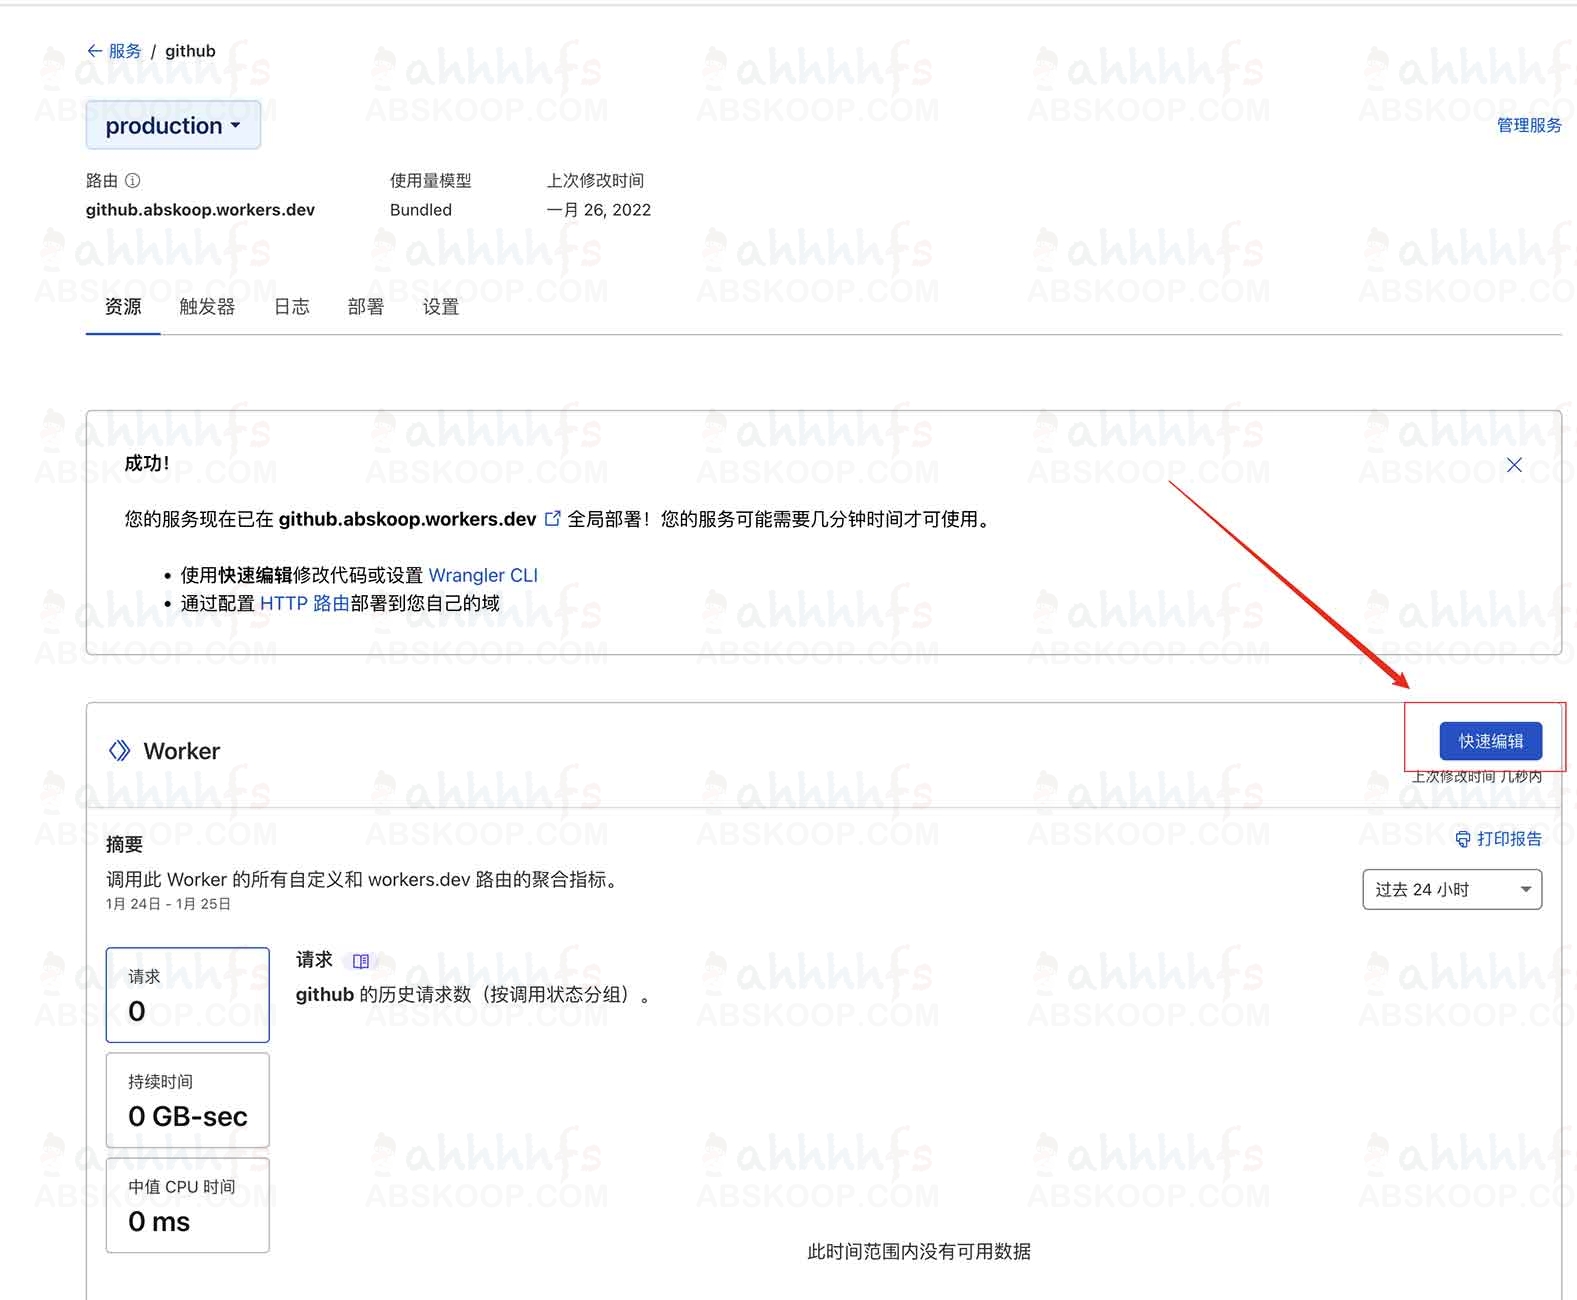Click the info icon next to 路由
Viewport: 1577px width, 1300px height.
click(x=132, y=181)
